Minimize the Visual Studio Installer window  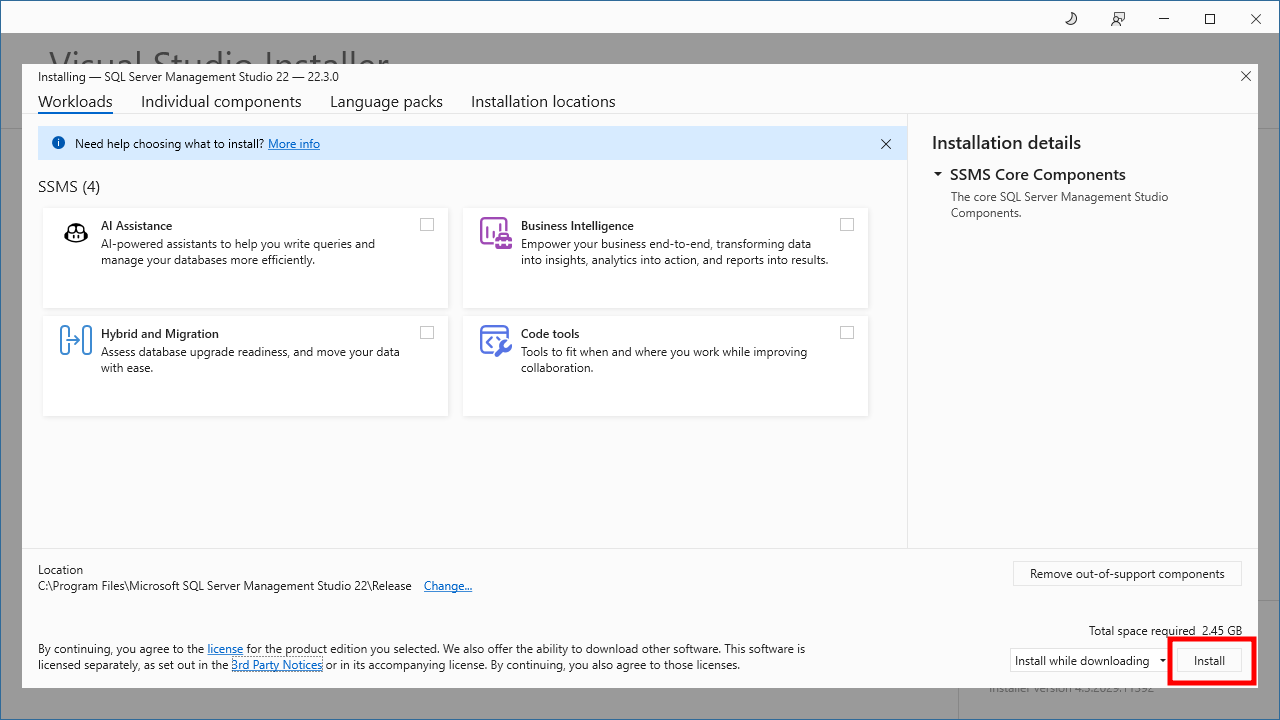pos(1164,18)
